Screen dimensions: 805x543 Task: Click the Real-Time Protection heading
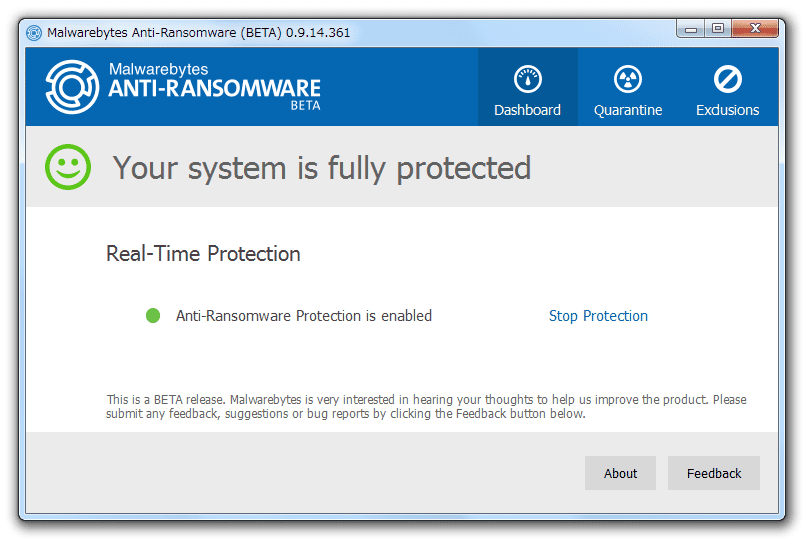[x=203, y=254]
